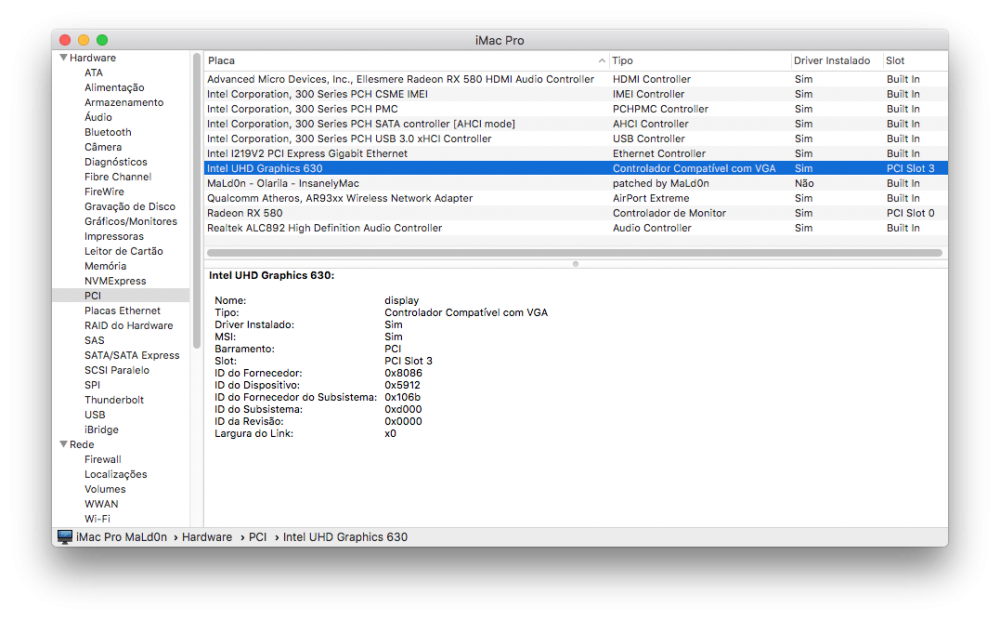
Task: Select the 300 Series PCH CSME IMEI row
Action: pos(575,94)
